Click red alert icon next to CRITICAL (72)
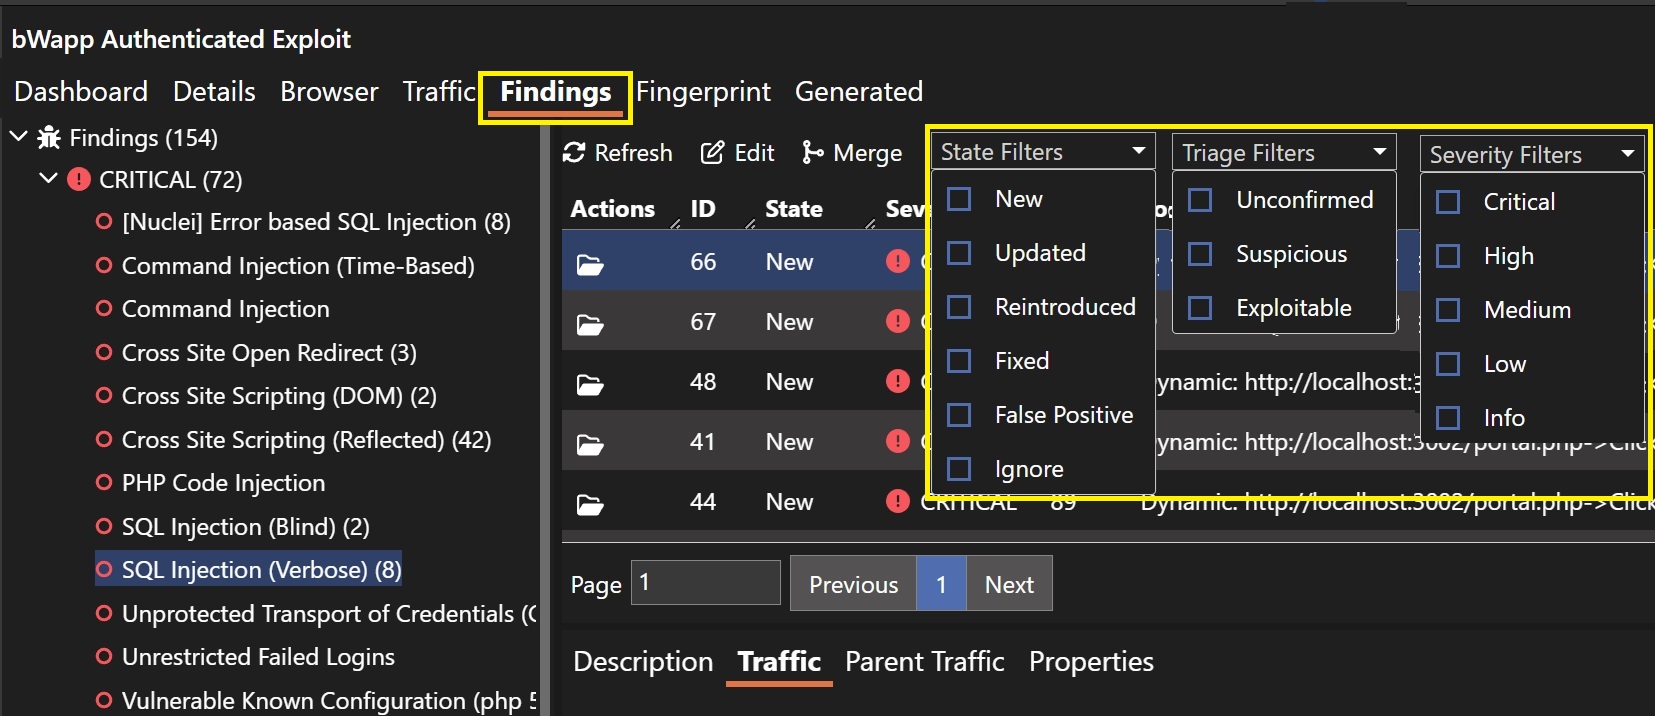Screen dimensions: 1655x716 [x=78, y=180]
